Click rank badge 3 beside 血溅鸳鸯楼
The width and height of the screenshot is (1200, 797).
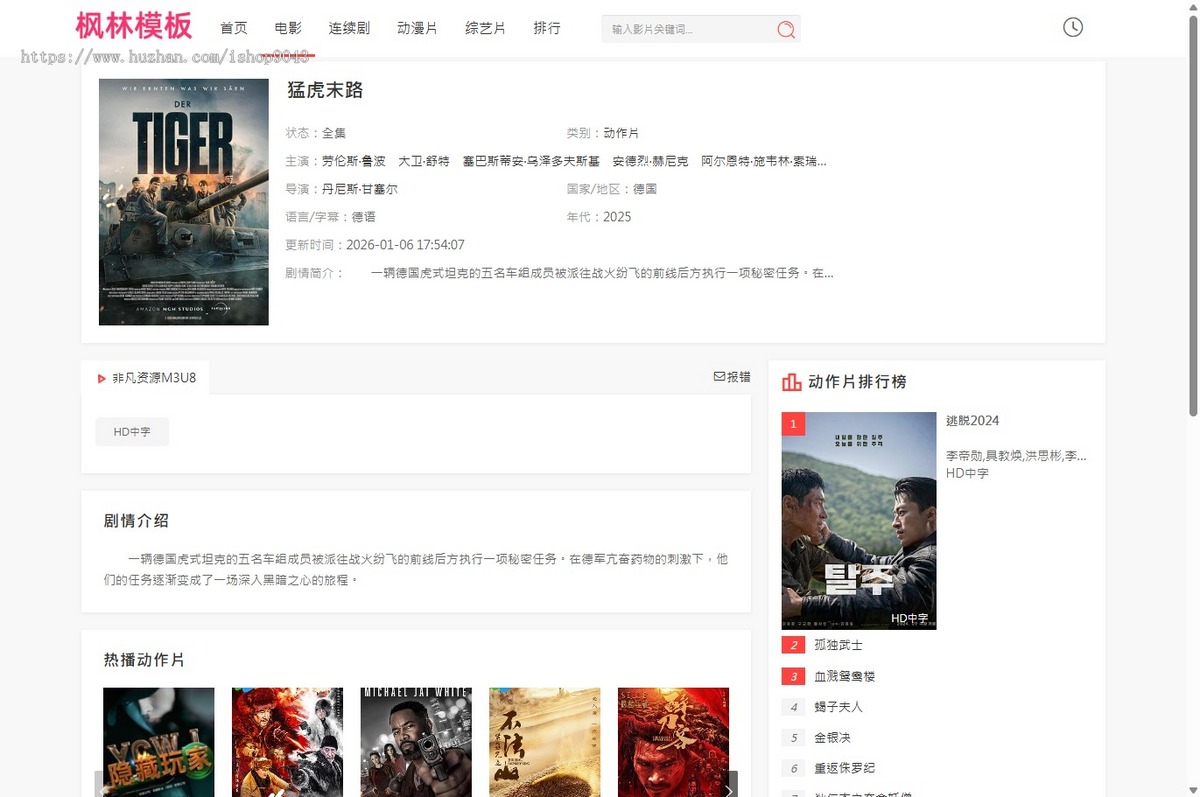[x=793, y=677]
